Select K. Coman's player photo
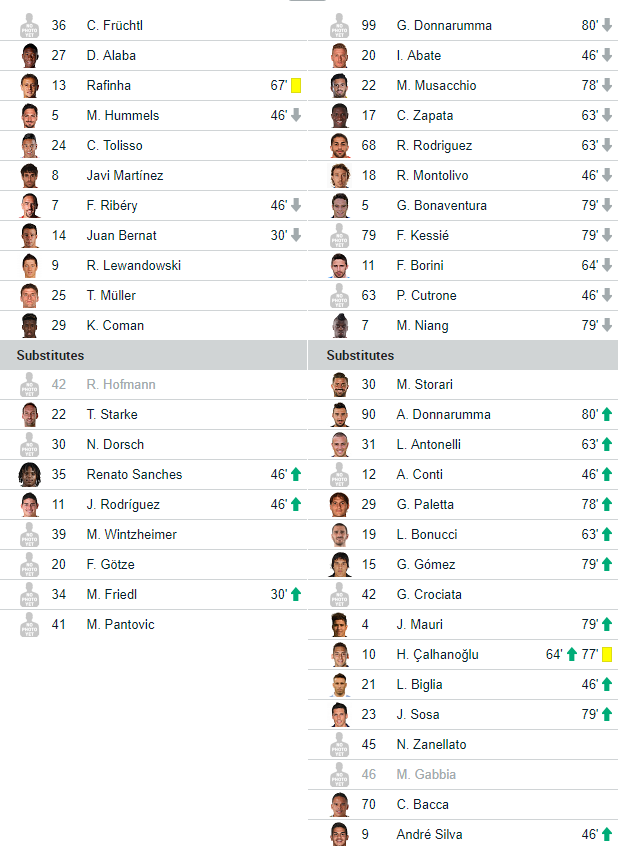623x846 pixels. coord(30,325)
